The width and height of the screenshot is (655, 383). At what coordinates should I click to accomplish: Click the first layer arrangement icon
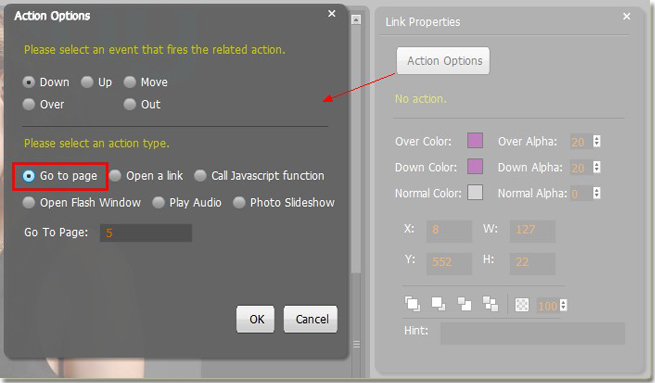coord(412,304)
